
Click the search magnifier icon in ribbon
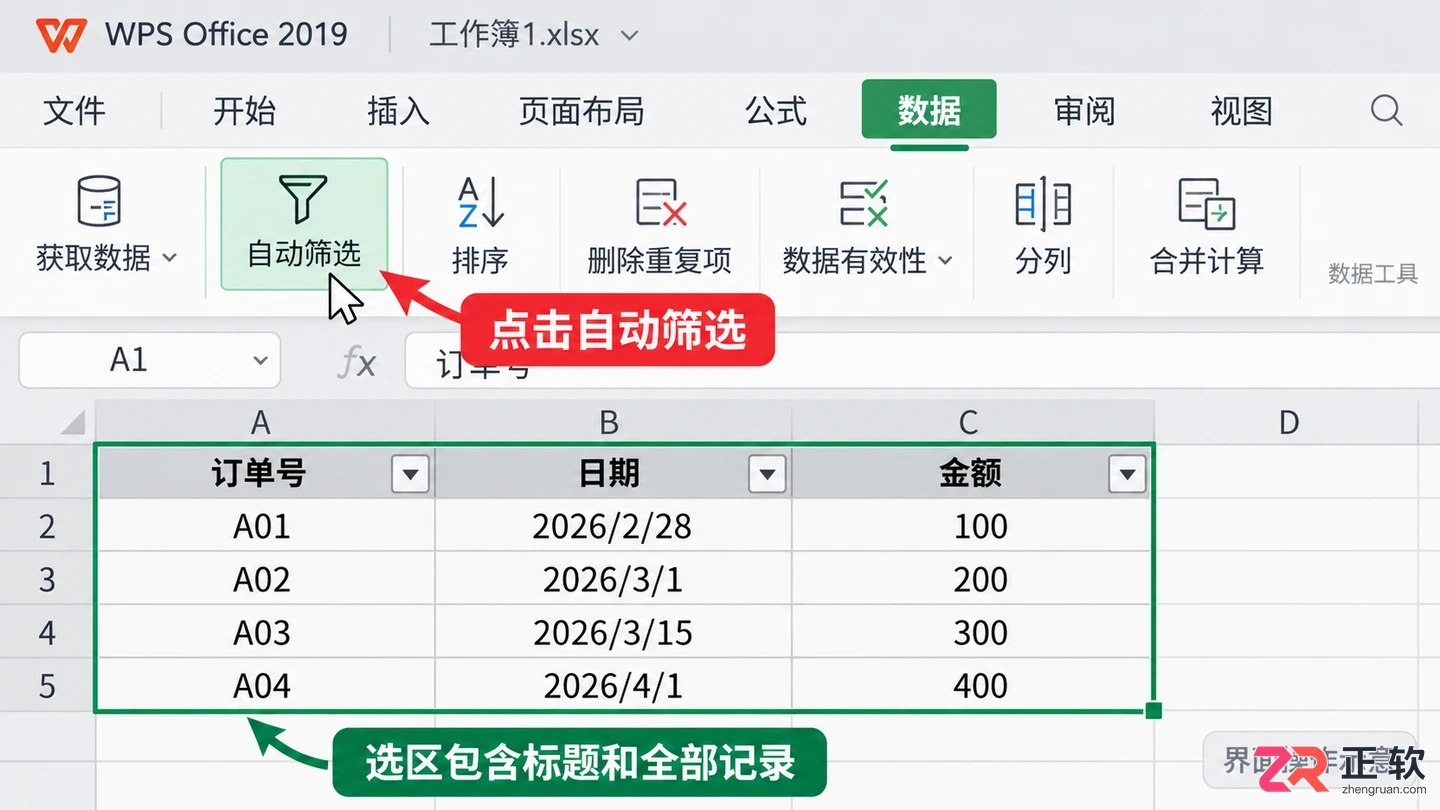pos(1386,110)
